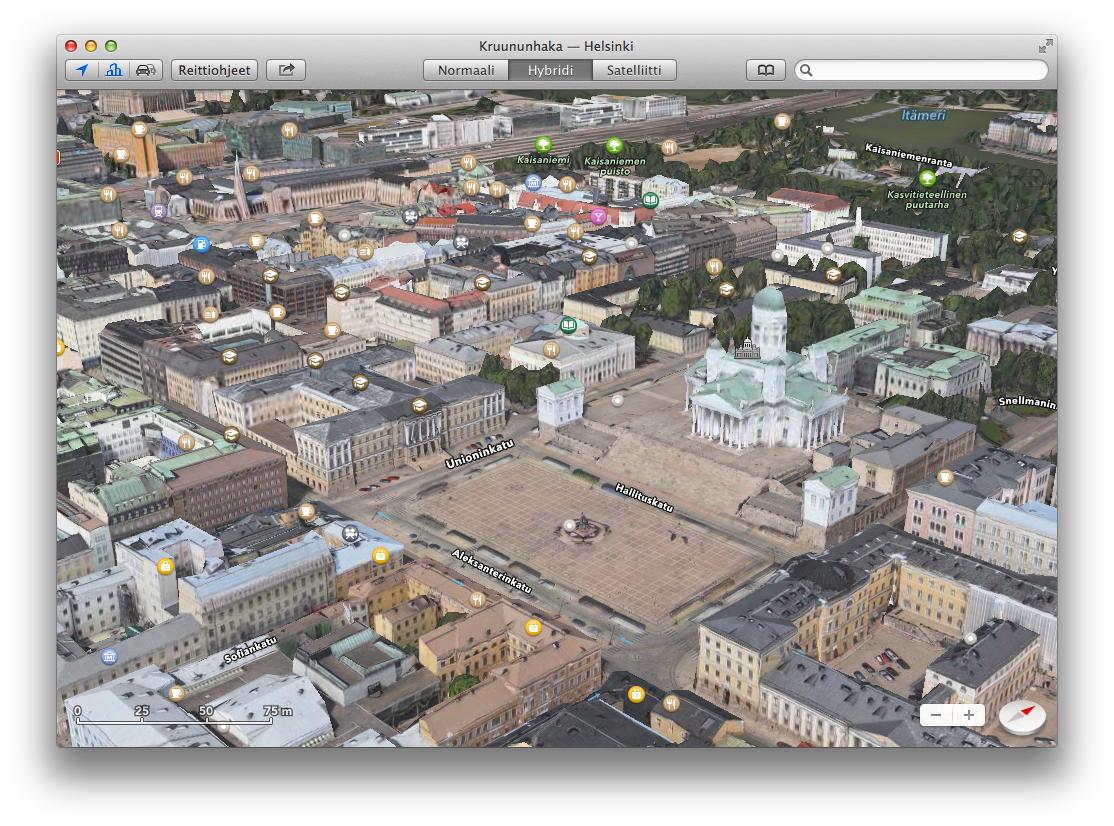Open Reittiohjeet directions panel
This screenshot has height=826, width=1114.
click(x=214, y=70)
